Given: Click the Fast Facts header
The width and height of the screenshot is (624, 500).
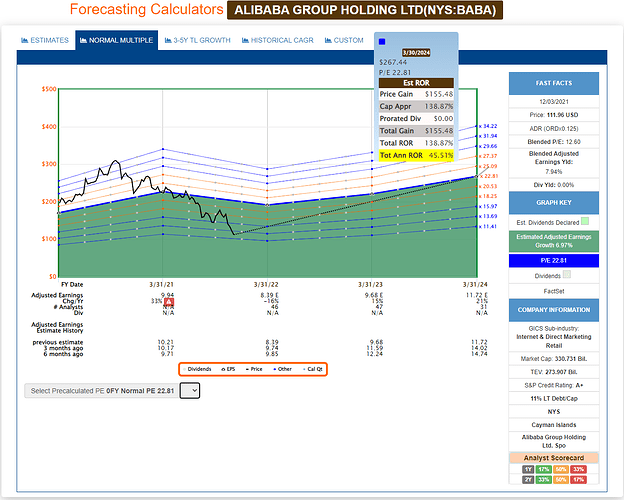Looking at the screenshot, I should point(554,83).
